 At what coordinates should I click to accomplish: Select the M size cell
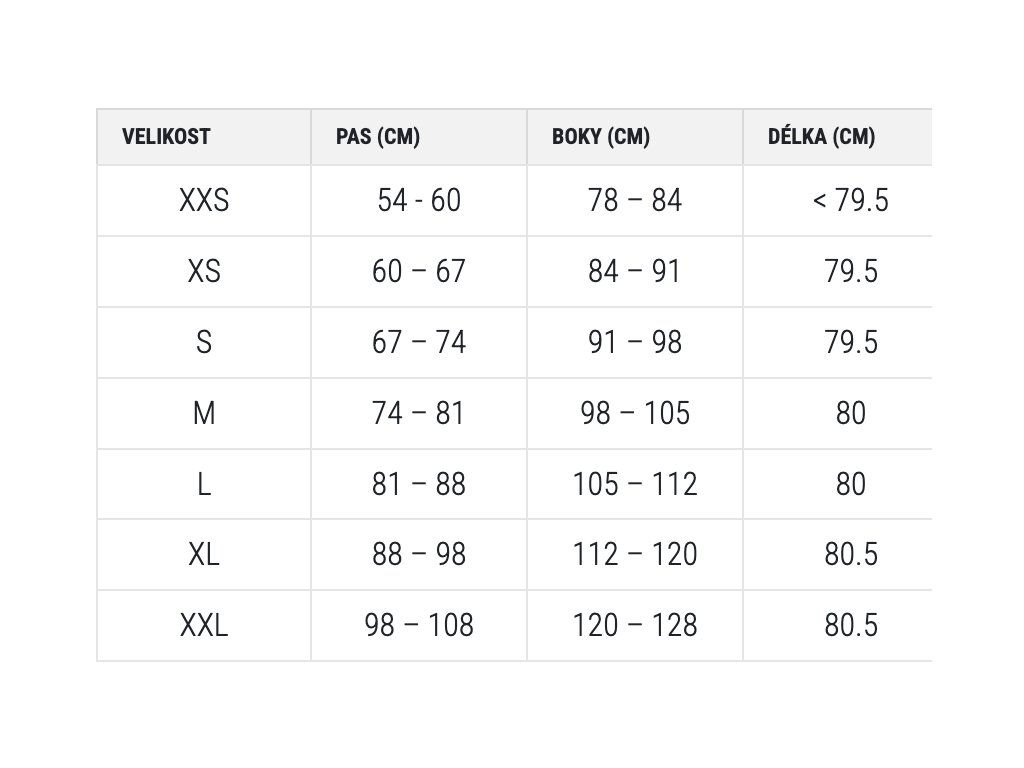[x=204, y=413]
